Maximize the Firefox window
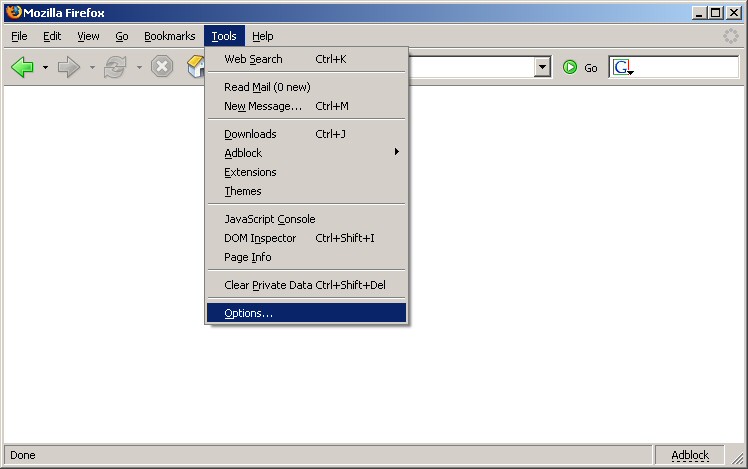The image size is (748, 469). tap(716, 13)
